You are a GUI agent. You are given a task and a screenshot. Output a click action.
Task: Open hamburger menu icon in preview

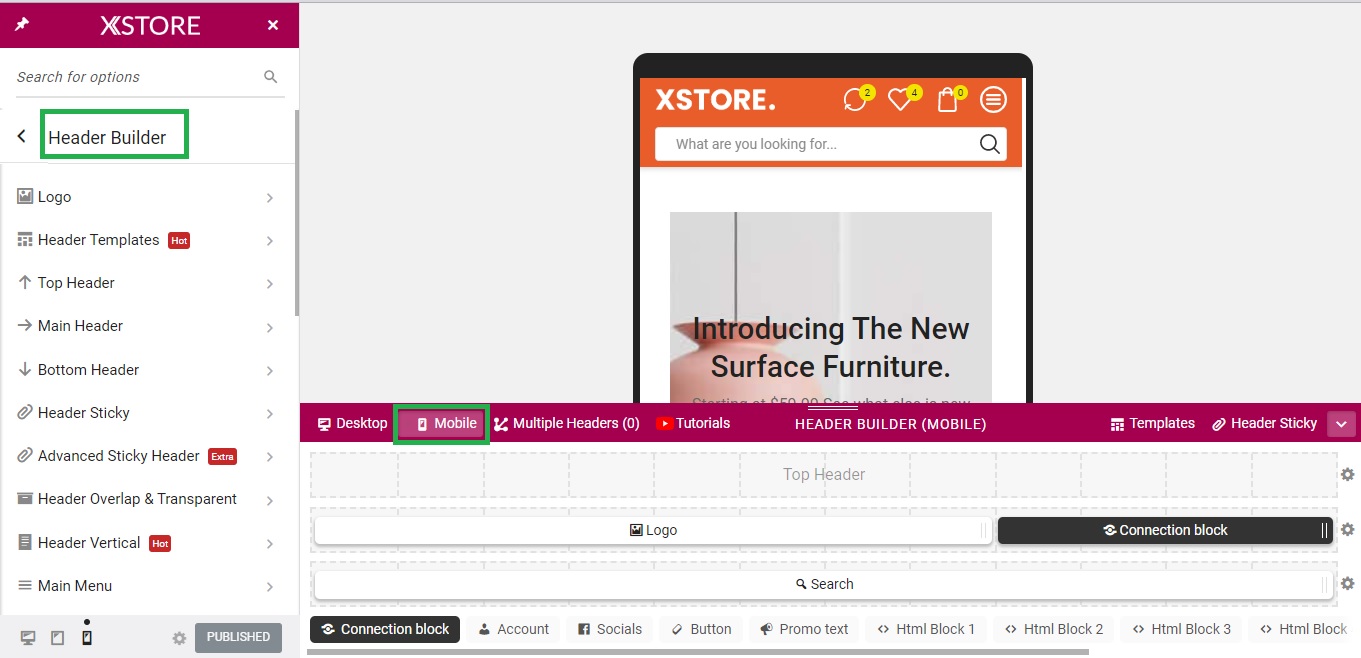(993, 99)
